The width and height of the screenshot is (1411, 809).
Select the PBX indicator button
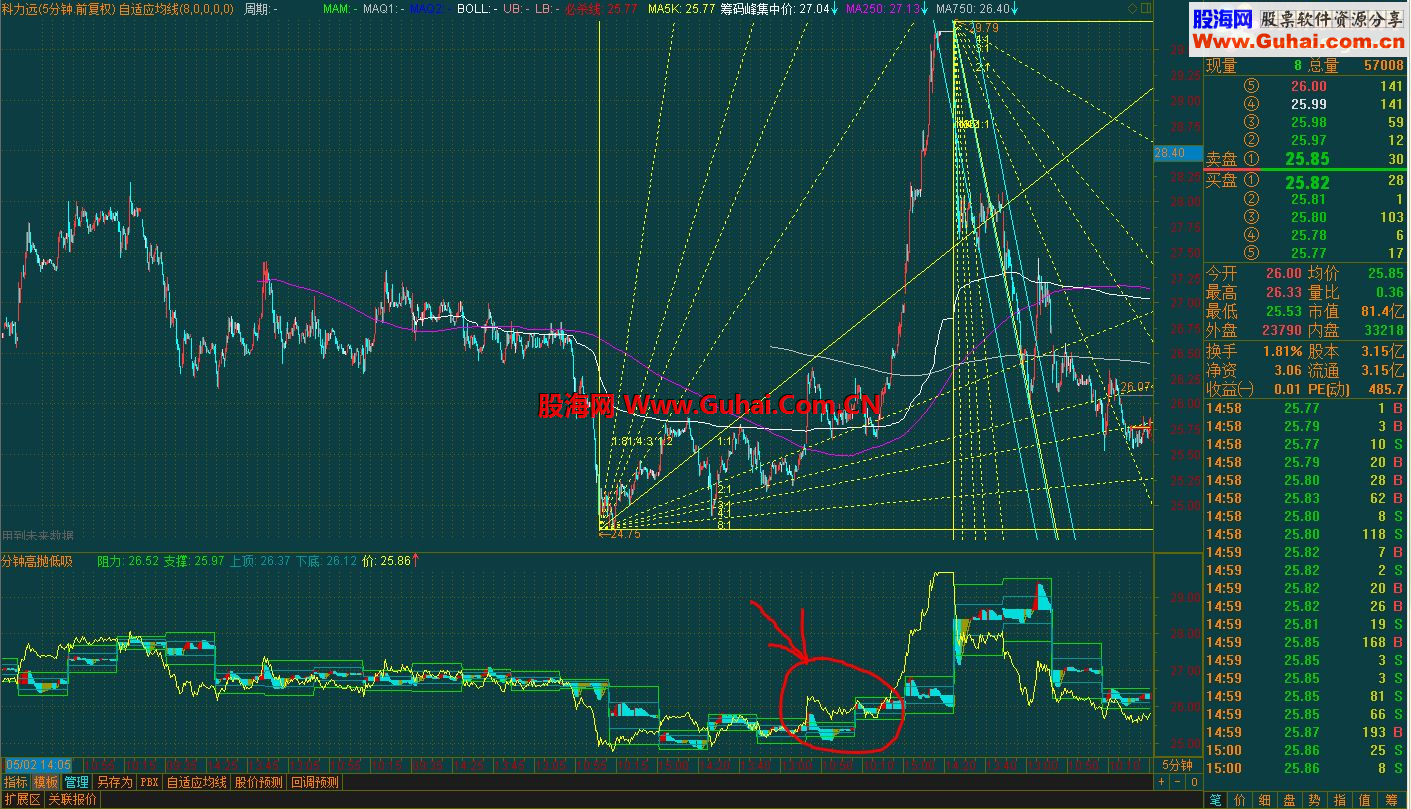click(149, 782)
